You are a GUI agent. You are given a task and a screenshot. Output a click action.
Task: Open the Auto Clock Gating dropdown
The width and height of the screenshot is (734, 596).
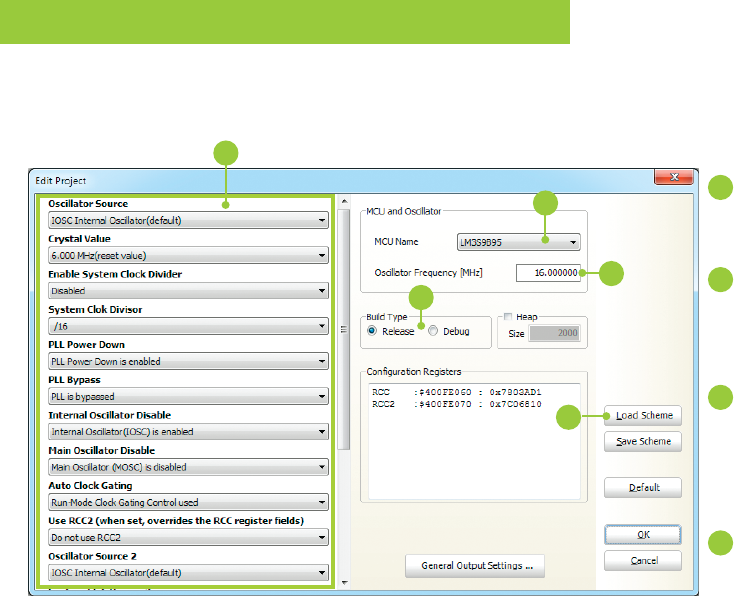[x=188, y=502]
